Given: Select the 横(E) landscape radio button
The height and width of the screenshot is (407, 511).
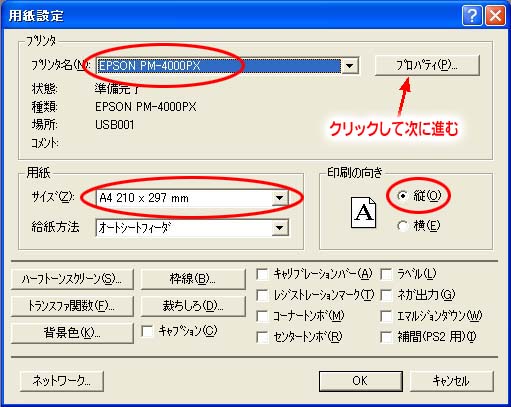Looking at the screenshot, I should [403, 226].
